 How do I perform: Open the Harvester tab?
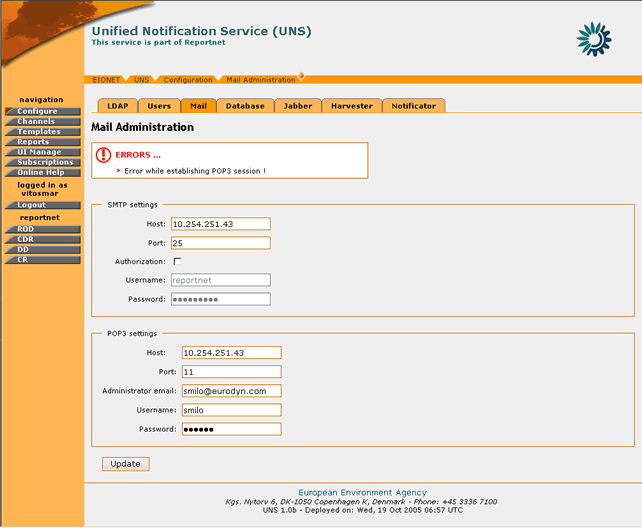(352, 106)
